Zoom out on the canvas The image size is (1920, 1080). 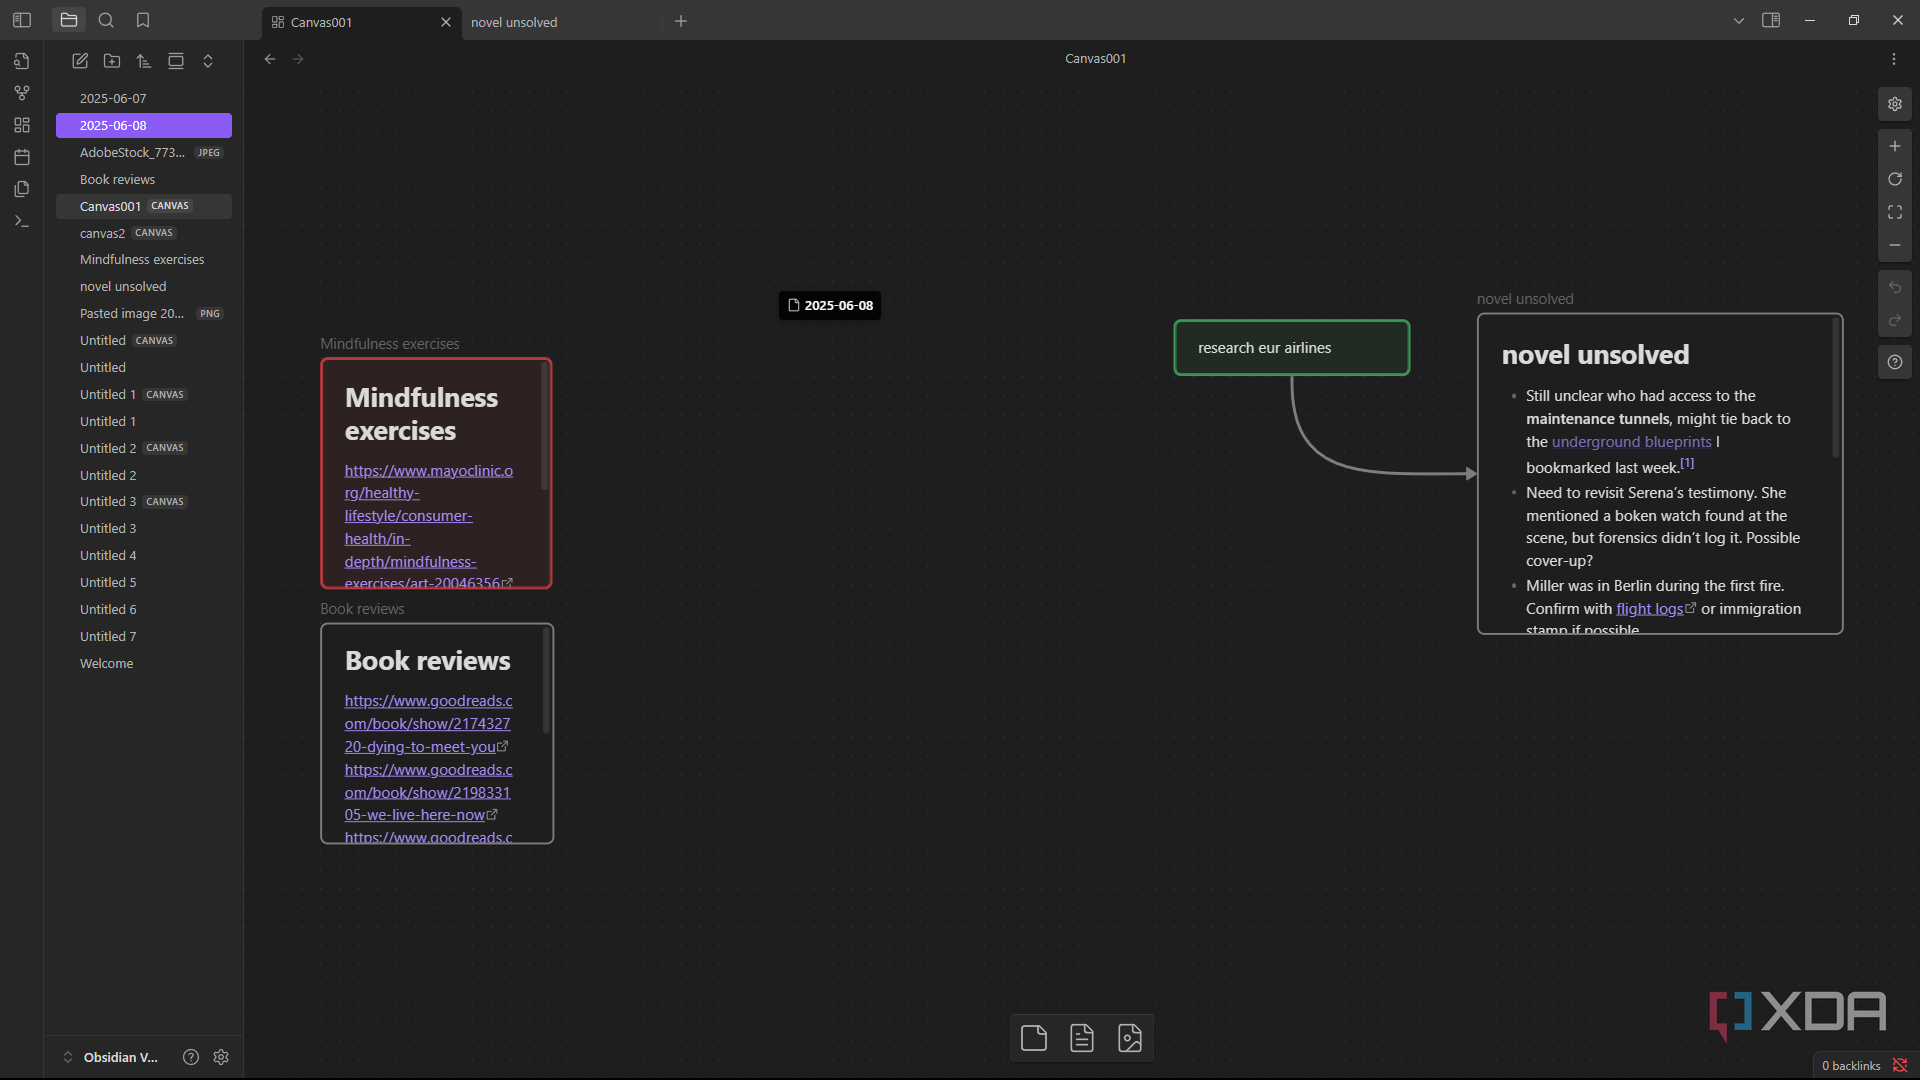[x=1895, y=245]
